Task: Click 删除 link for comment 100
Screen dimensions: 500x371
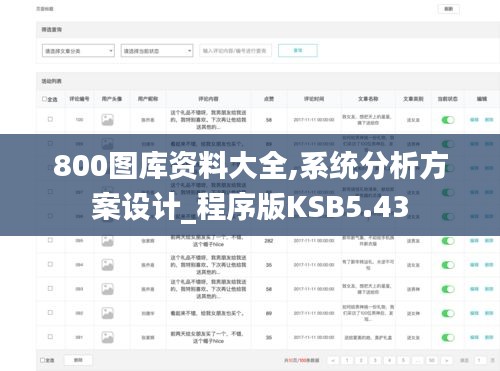Action: (x=489, y=119)
